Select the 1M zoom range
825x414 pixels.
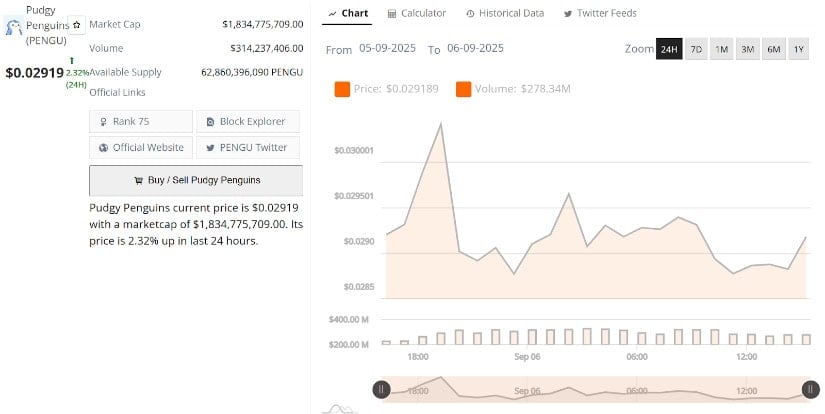[x=721, y=49]
